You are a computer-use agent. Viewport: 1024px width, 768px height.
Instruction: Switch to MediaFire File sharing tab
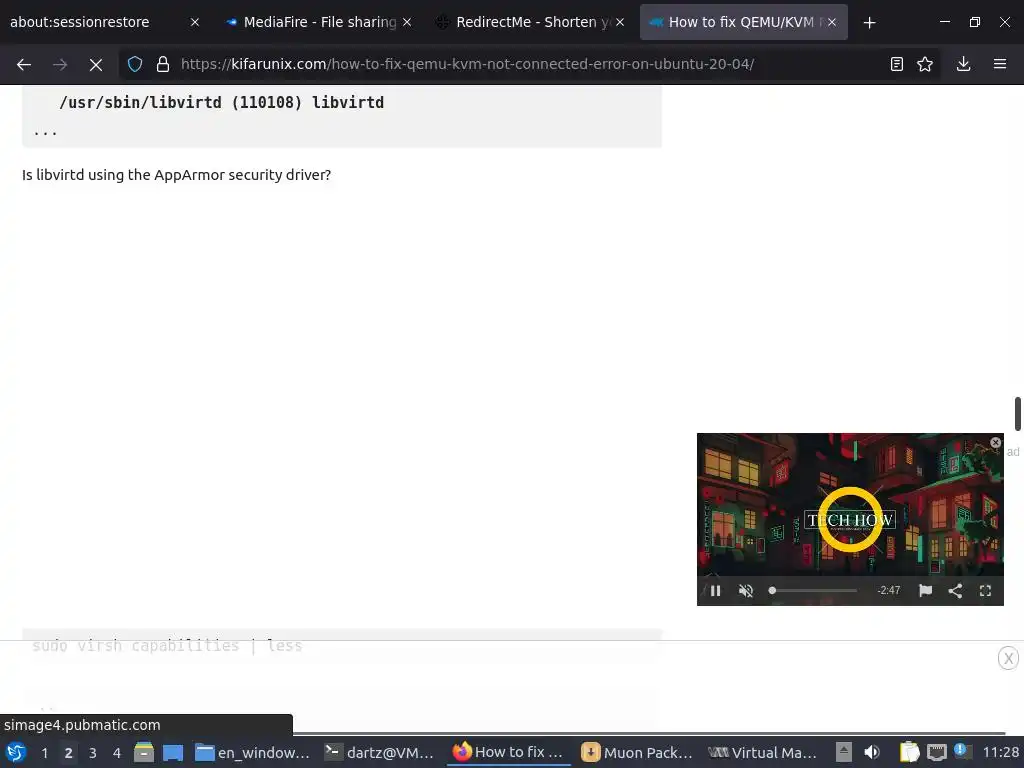pos(319,22)
